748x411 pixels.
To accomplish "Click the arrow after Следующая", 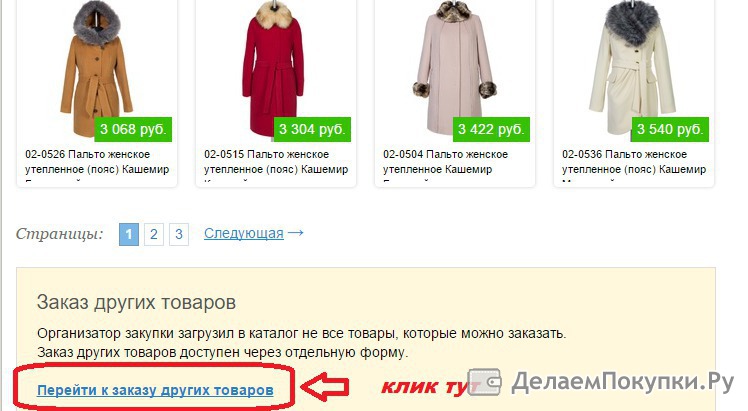I will click(296, 233).
